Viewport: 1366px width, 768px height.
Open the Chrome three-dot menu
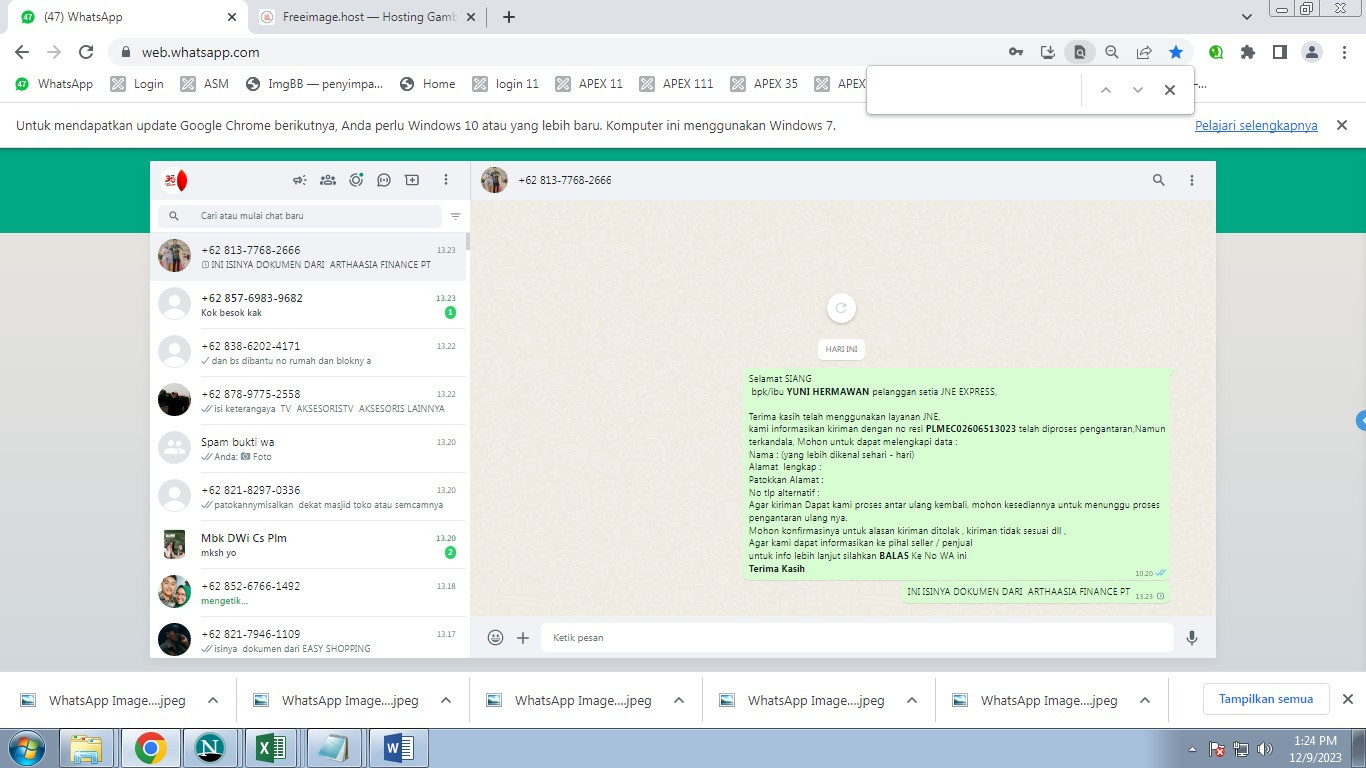1344,52
